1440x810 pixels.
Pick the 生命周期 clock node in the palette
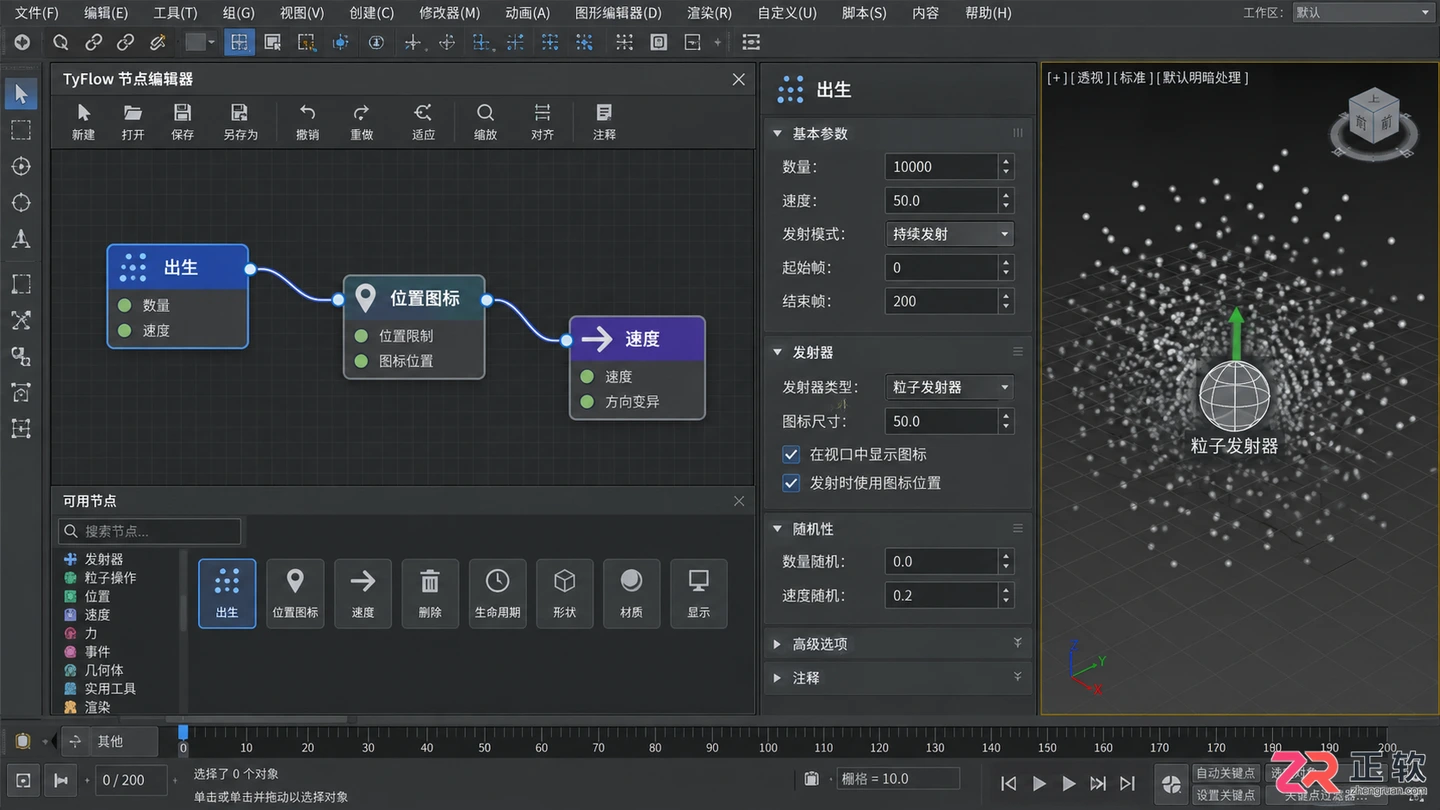tap(497, 594)
